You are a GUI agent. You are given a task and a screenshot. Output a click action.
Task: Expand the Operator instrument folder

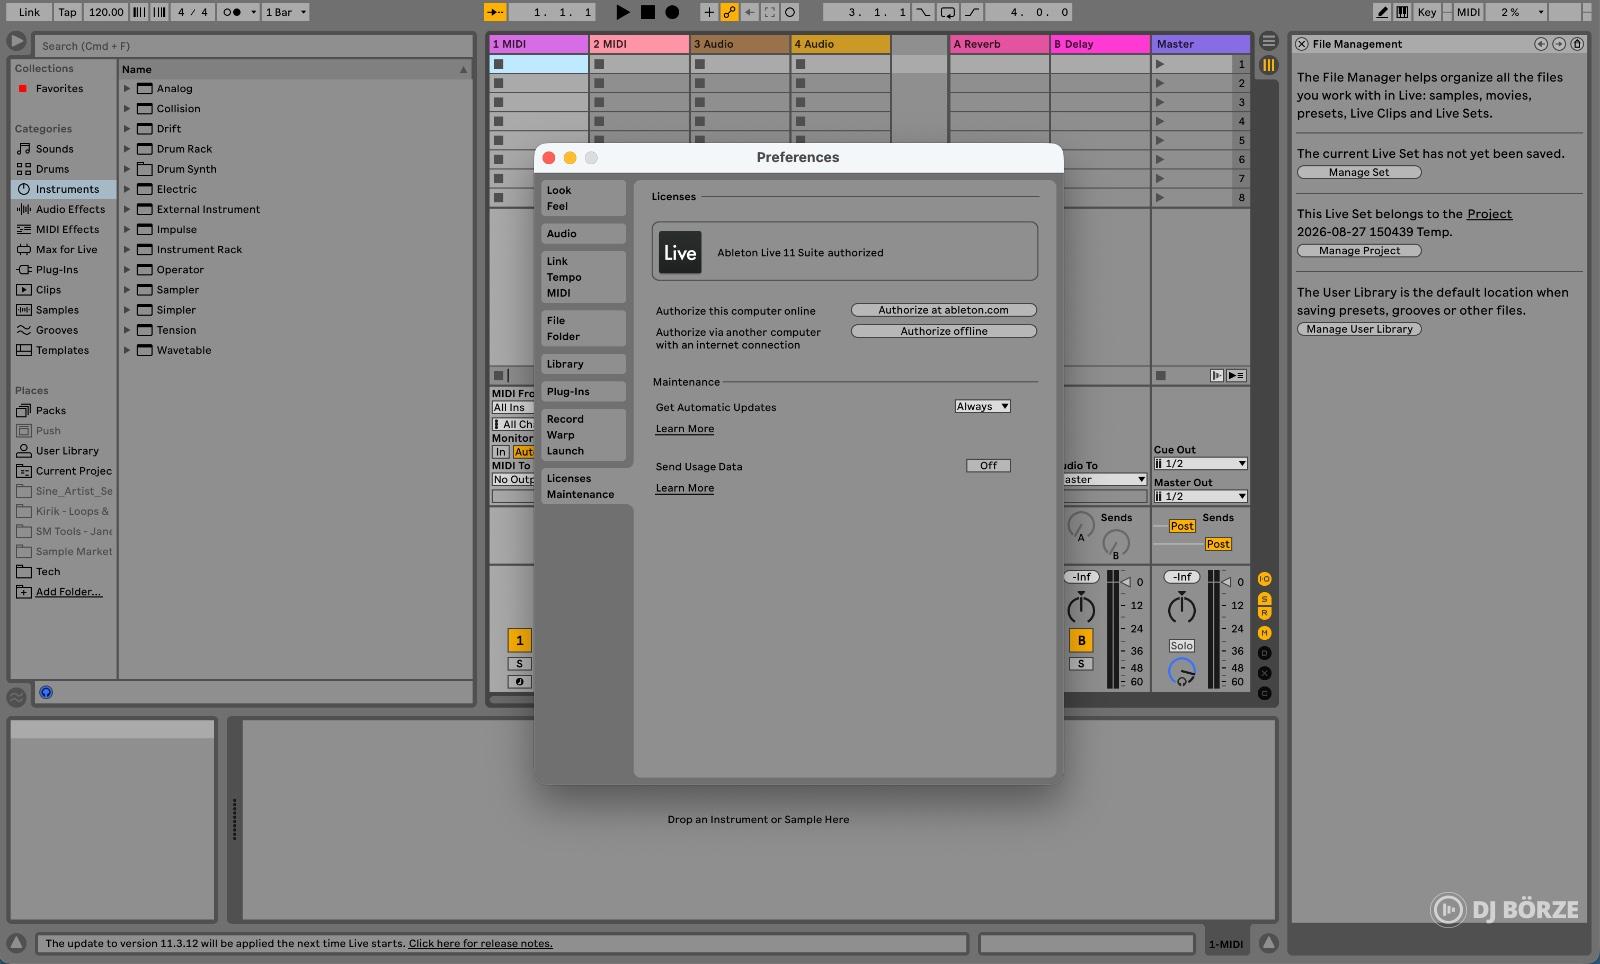(127, 270)
